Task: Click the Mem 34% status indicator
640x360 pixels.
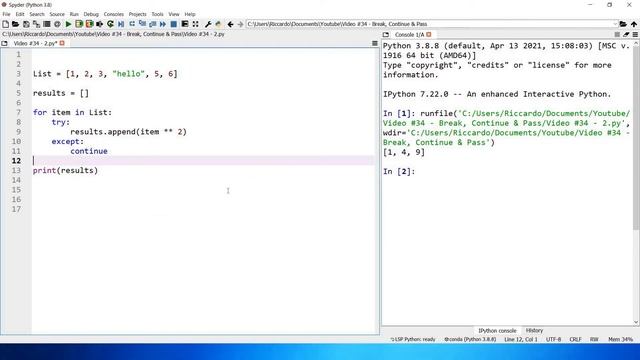Action: [620, 340]
